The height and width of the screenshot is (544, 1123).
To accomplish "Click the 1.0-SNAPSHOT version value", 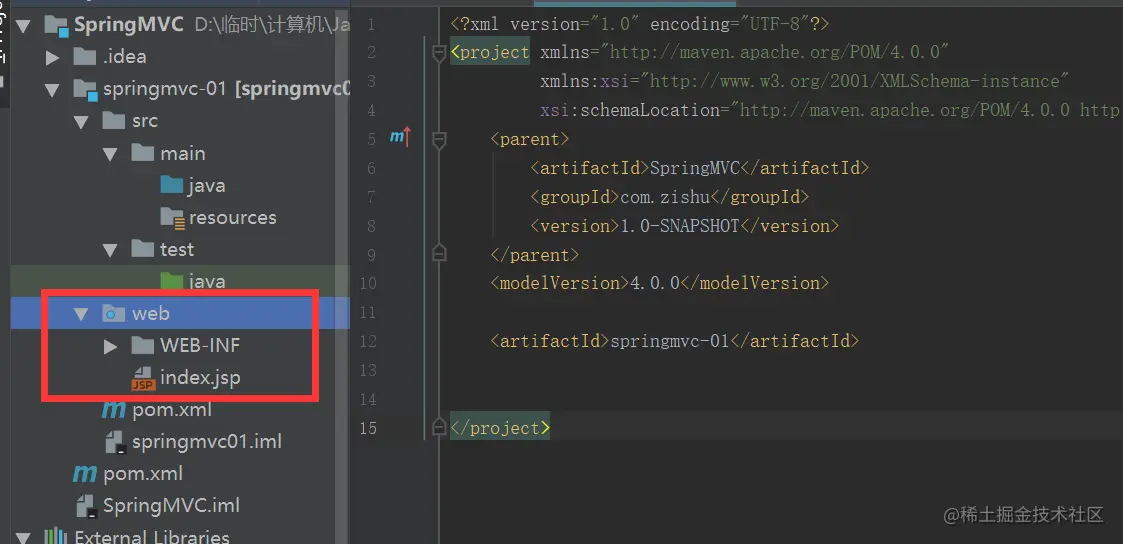I will pos(679,226).
